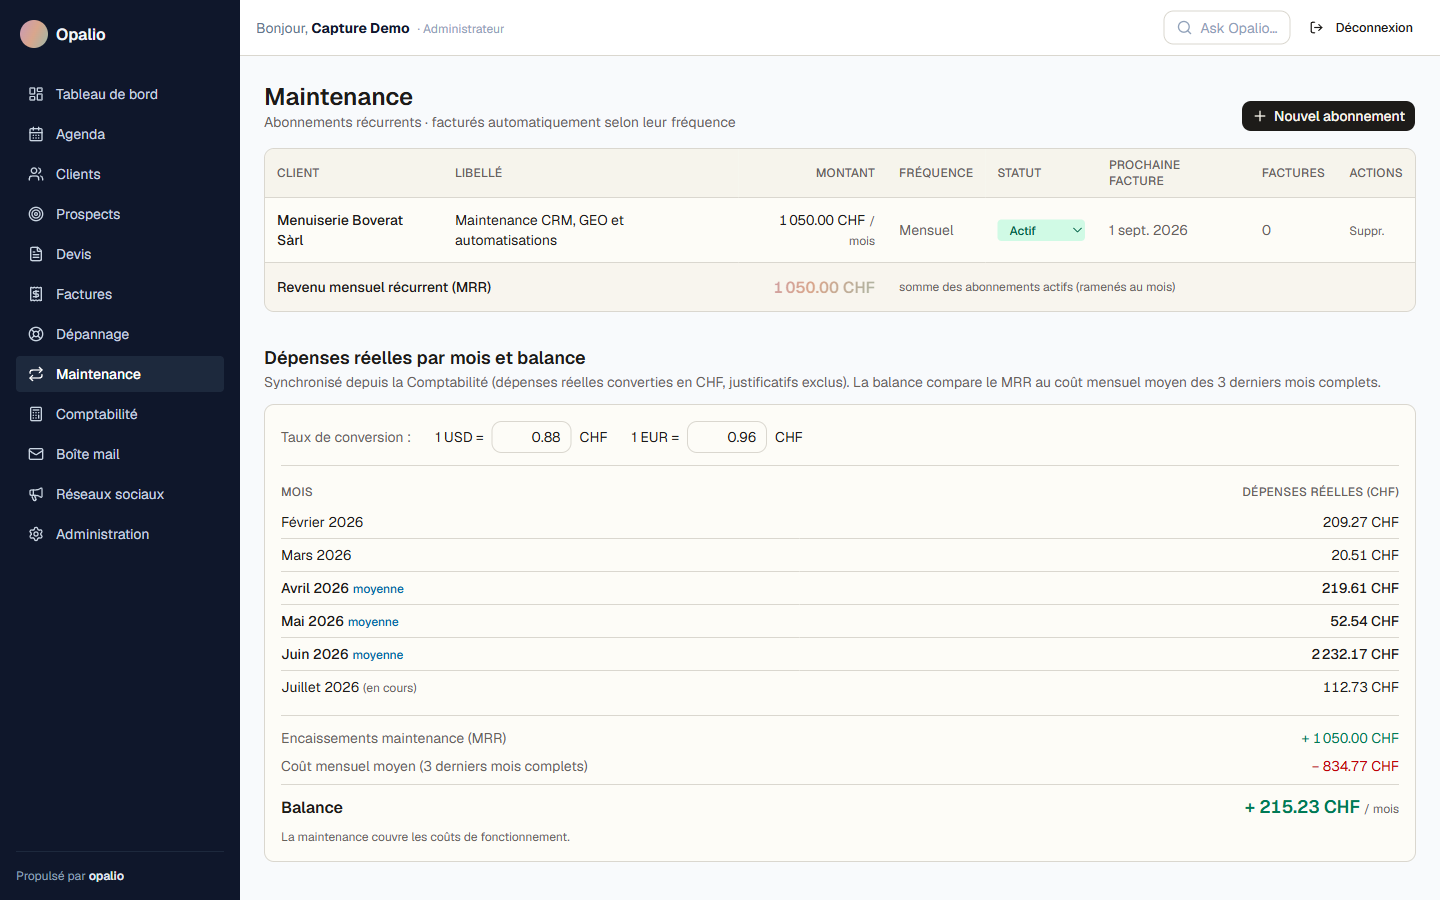Open the Boîte mail page
The width and height of the screenshot is (1440, 900).
120,454
